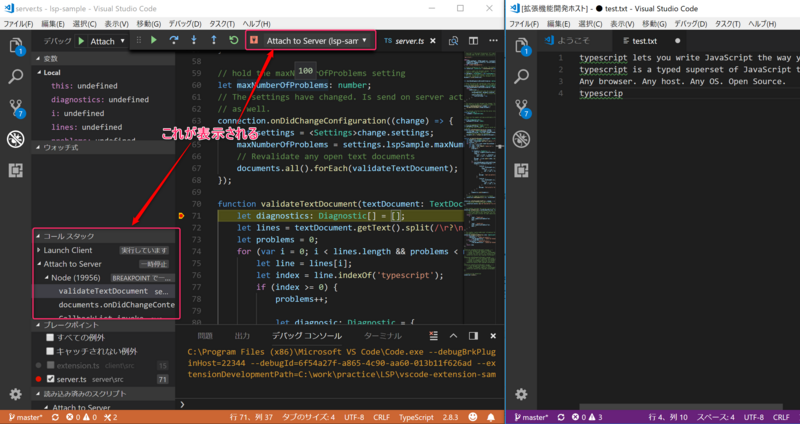Image resolution: width=800 pixels, height=424 pixels.
Task: Open settings gear in right window
Action: [x=521, y=394]
